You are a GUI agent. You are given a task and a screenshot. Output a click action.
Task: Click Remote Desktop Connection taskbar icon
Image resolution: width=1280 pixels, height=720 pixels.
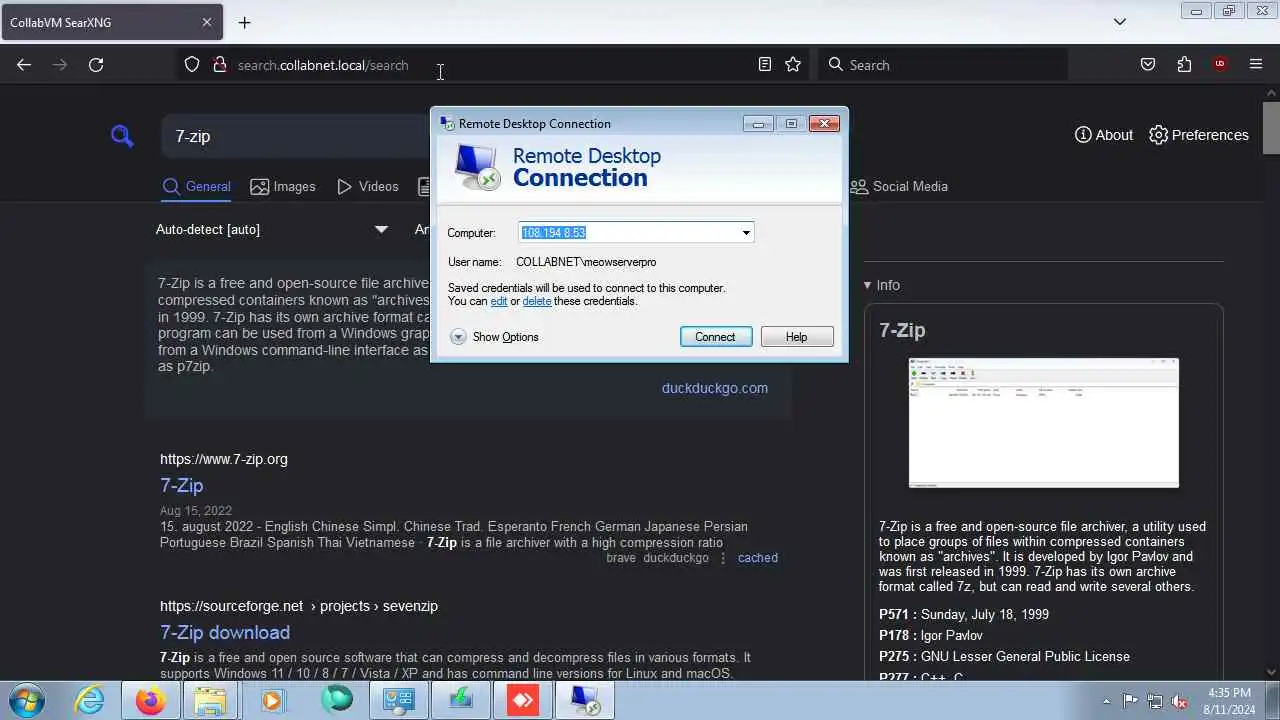pos(585,701)
